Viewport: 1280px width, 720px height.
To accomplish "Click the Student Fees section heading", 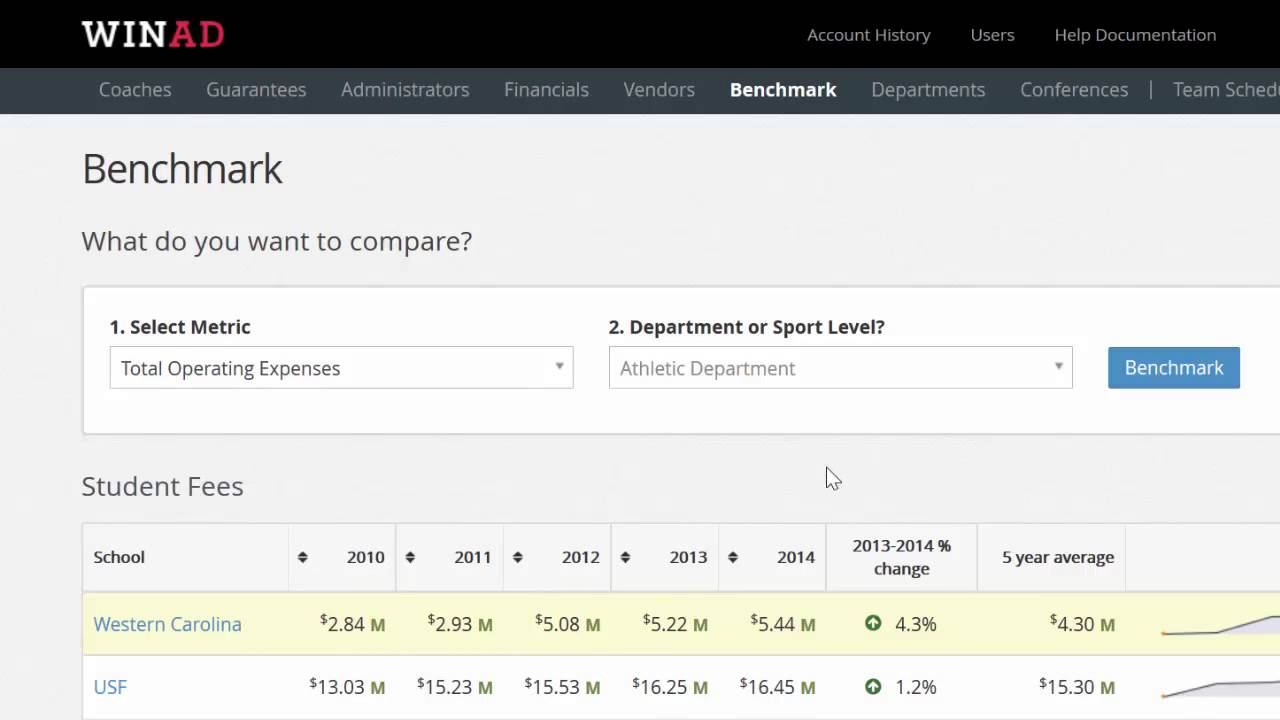I will [x=162, y=486].
